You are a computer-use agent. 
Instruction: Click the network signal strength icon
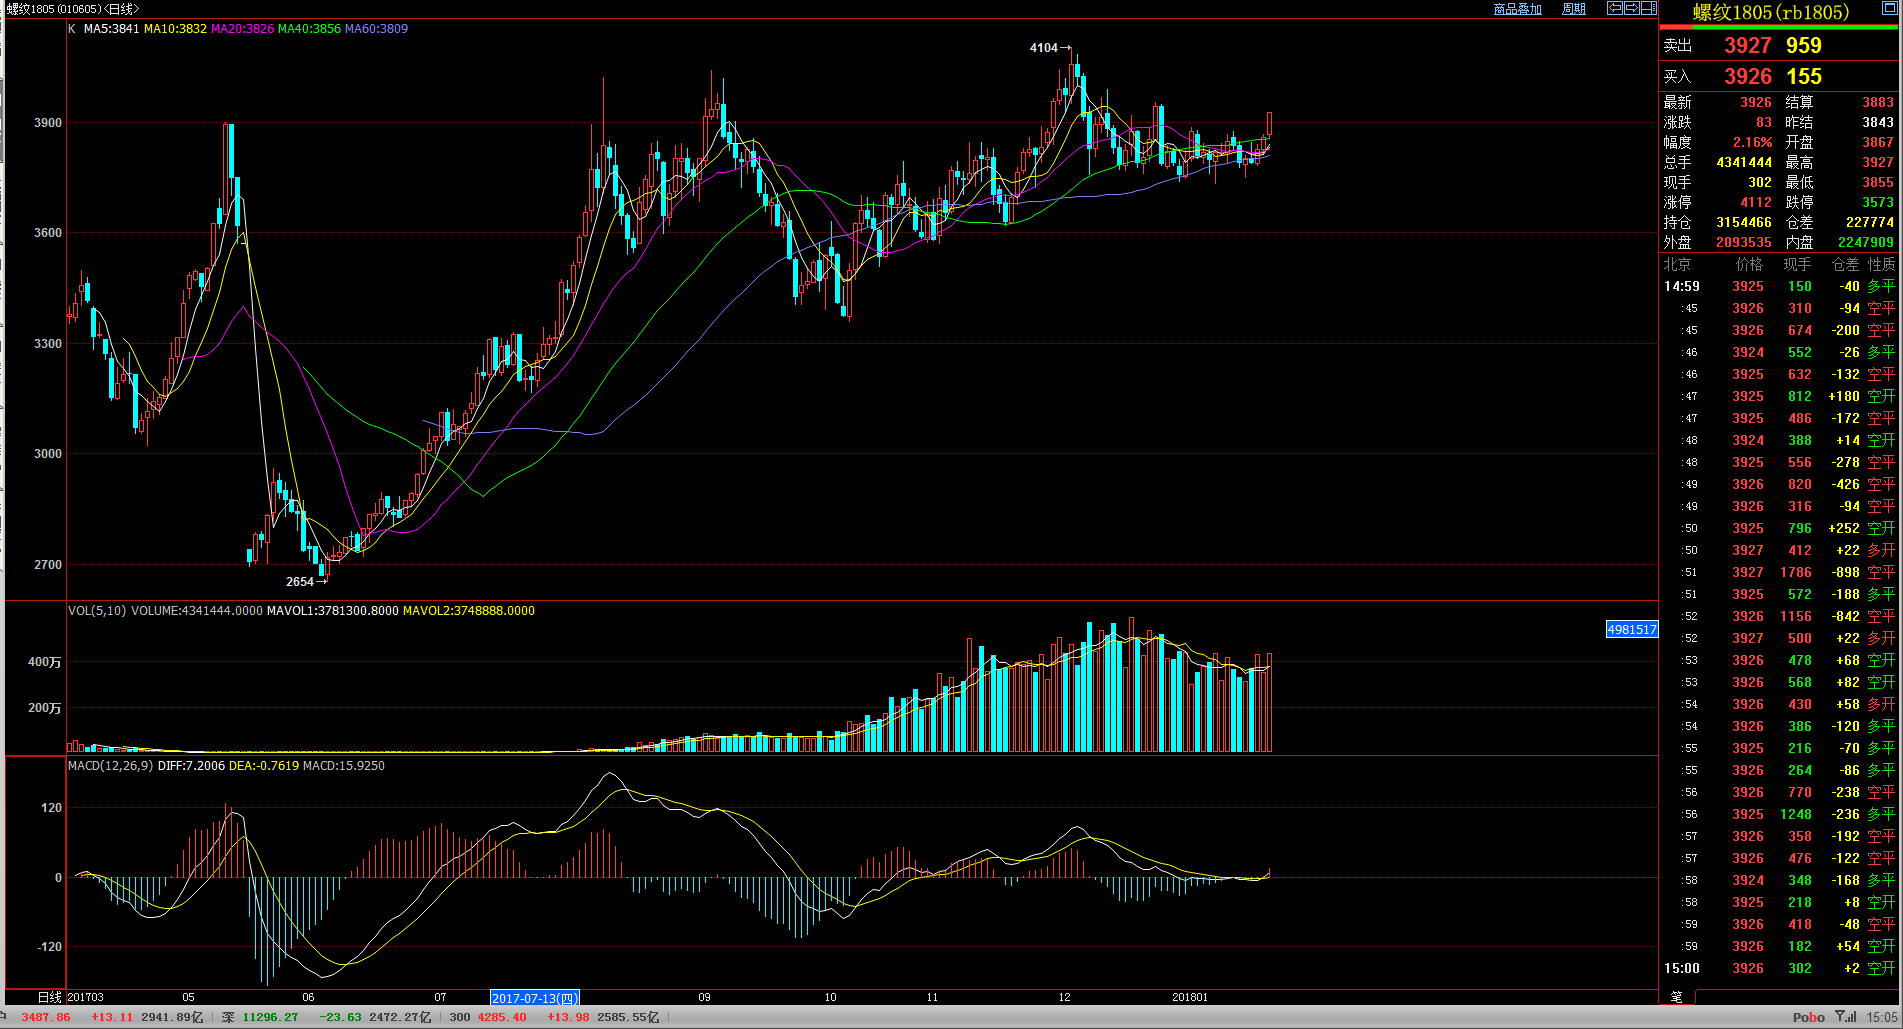click(x=1846, y=1017)
